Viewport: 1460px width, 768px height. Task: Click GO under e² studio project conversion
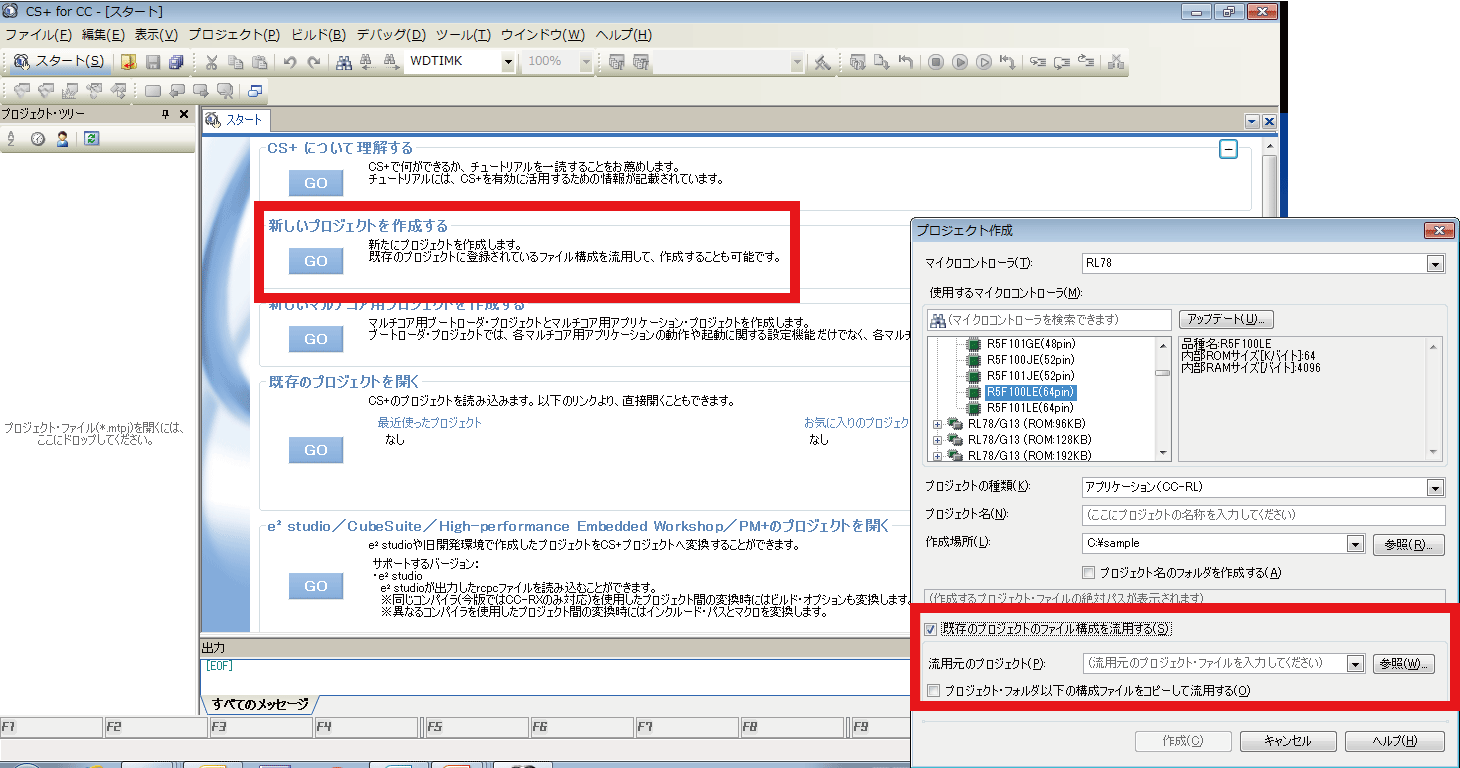point(316,586)
